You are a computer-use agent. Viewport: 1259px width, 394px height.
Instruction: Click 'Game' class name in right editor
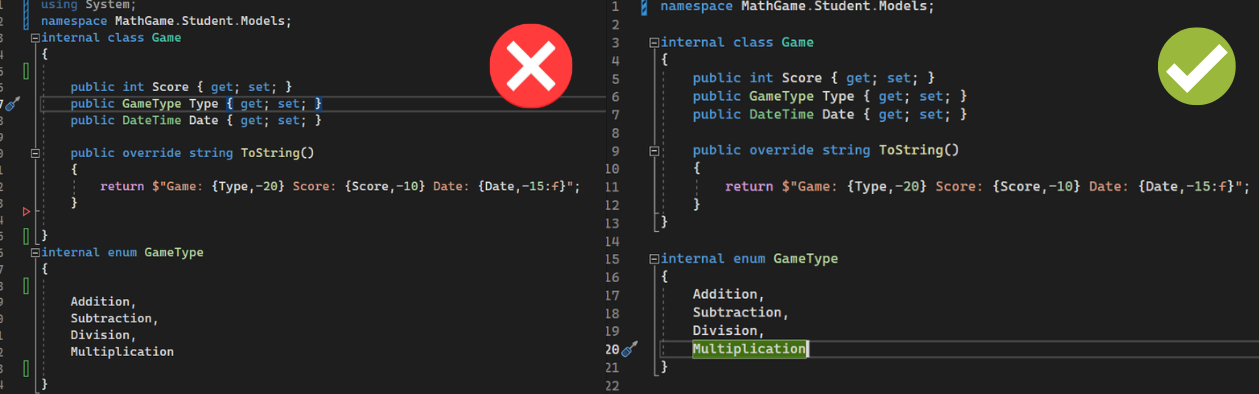pos(797,43)
